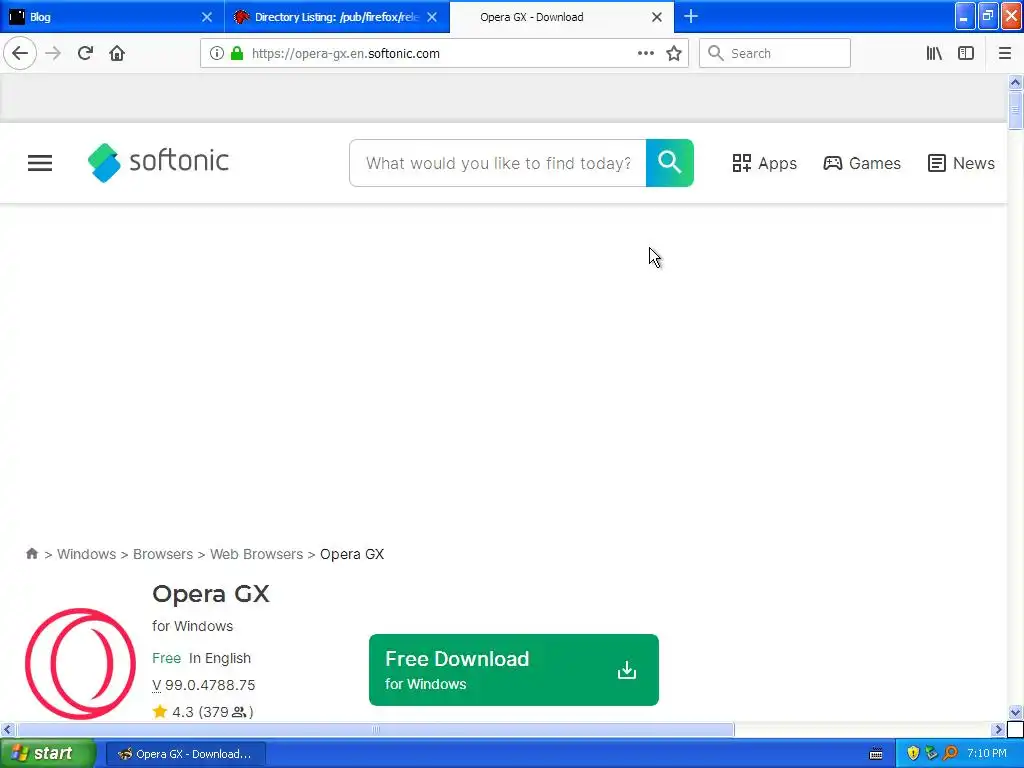Open the Apps section

[x=764, y=163]
